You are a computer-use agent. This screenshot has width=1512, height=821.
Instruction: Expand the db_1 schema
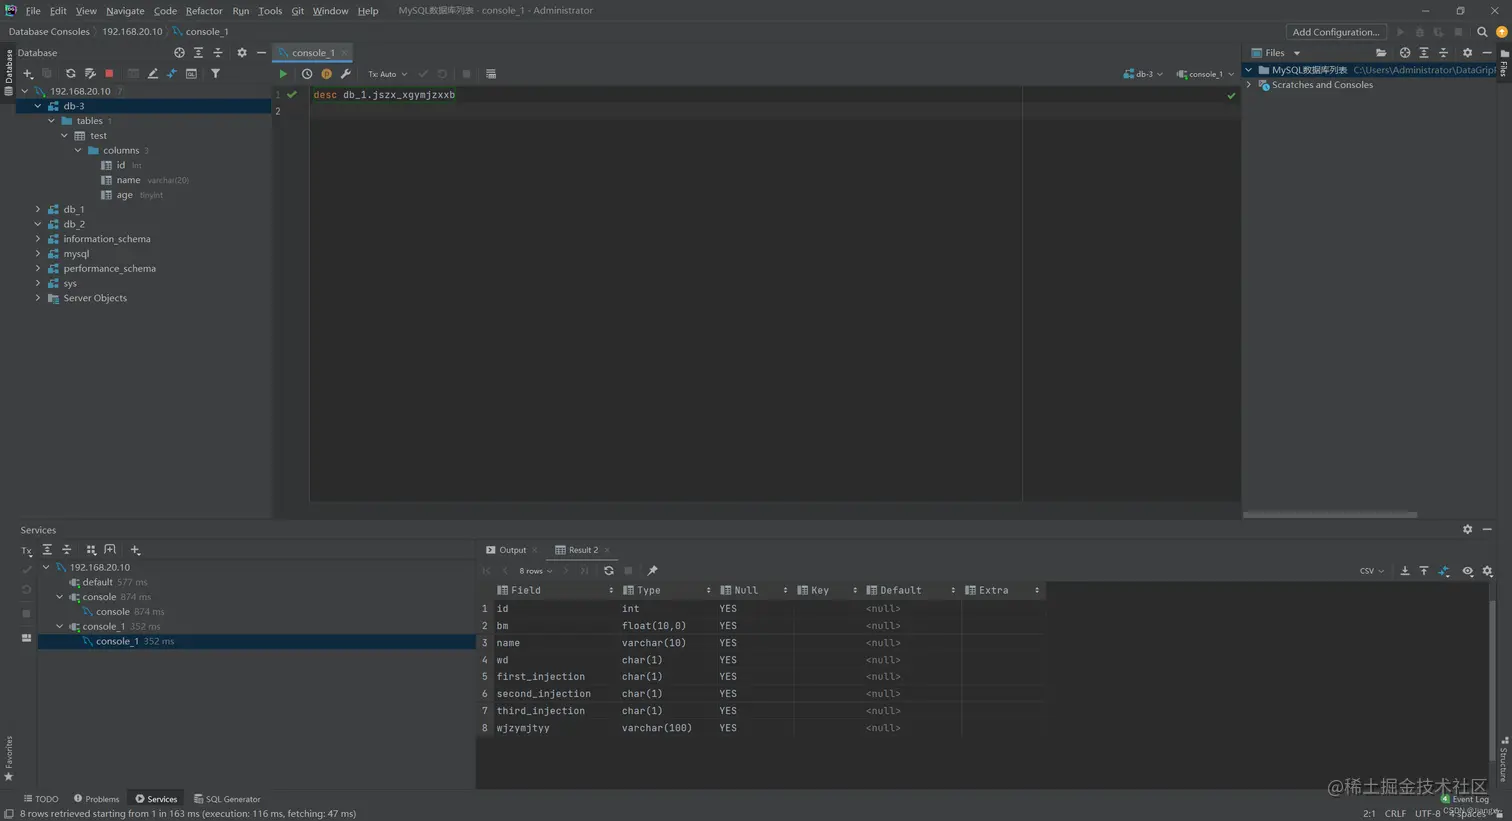(38, 209)
